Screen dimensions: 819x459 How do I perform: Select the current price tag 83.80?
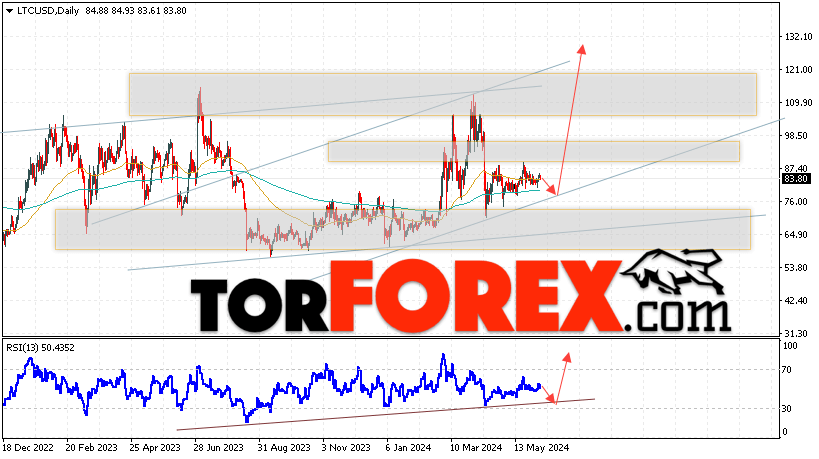tap(796, 179)
